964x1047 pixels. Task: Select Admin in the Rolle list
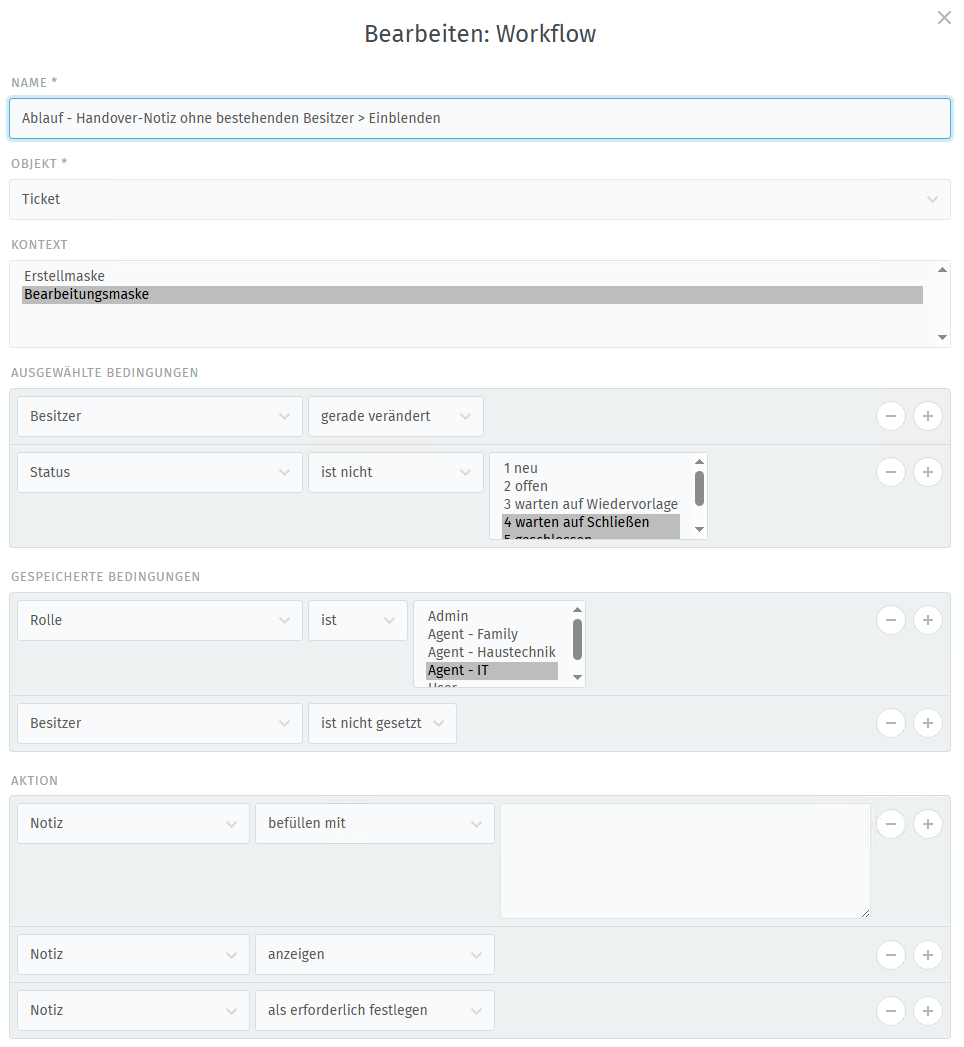click(448, 616)
